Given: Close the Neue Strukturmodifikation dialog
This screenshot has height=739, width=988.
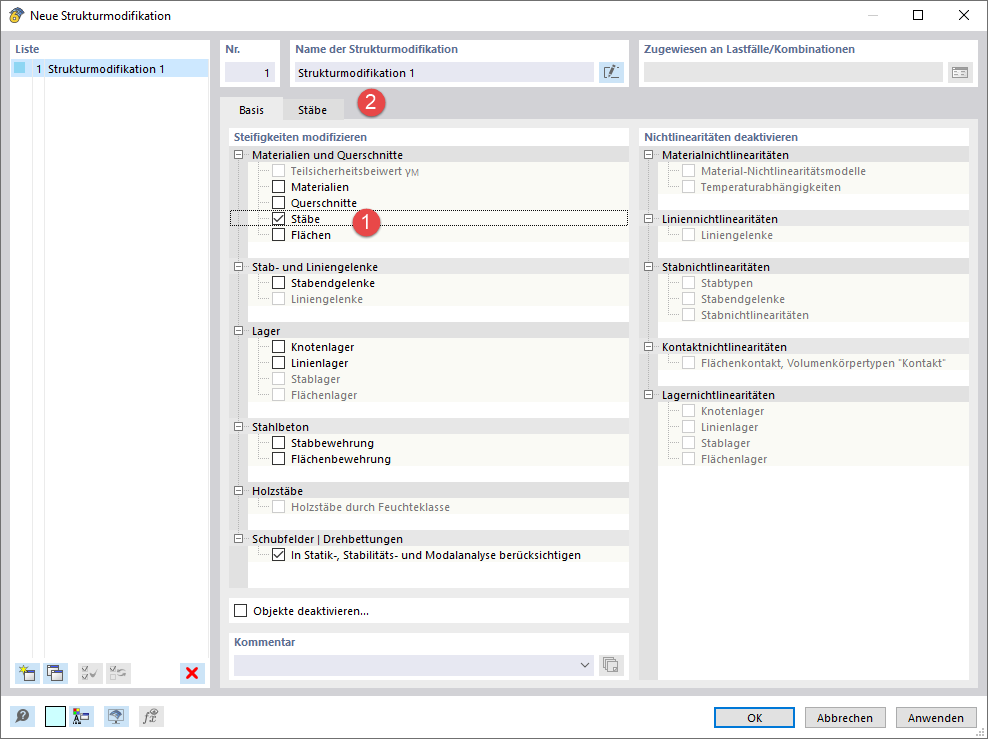Looking at the screenshot, I should 964,15.
